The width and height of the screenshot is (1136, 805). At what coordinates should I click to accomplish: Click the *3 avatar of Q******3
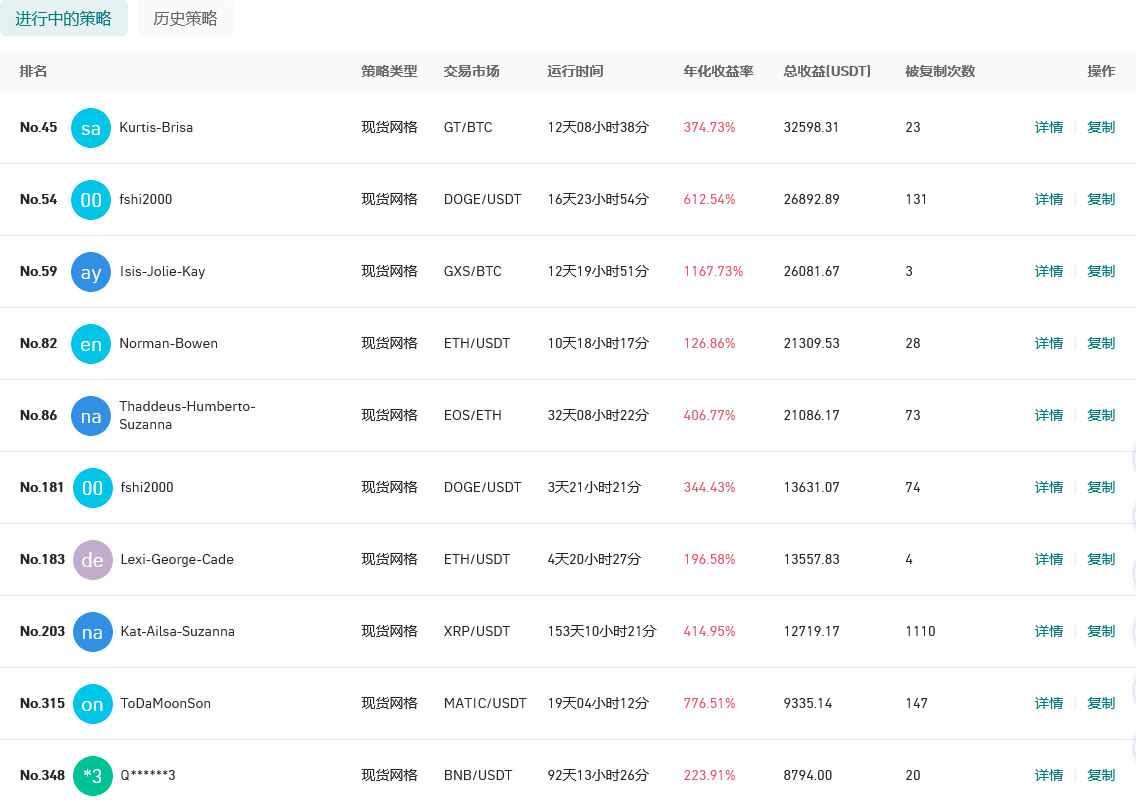click(x=93, y=776)
